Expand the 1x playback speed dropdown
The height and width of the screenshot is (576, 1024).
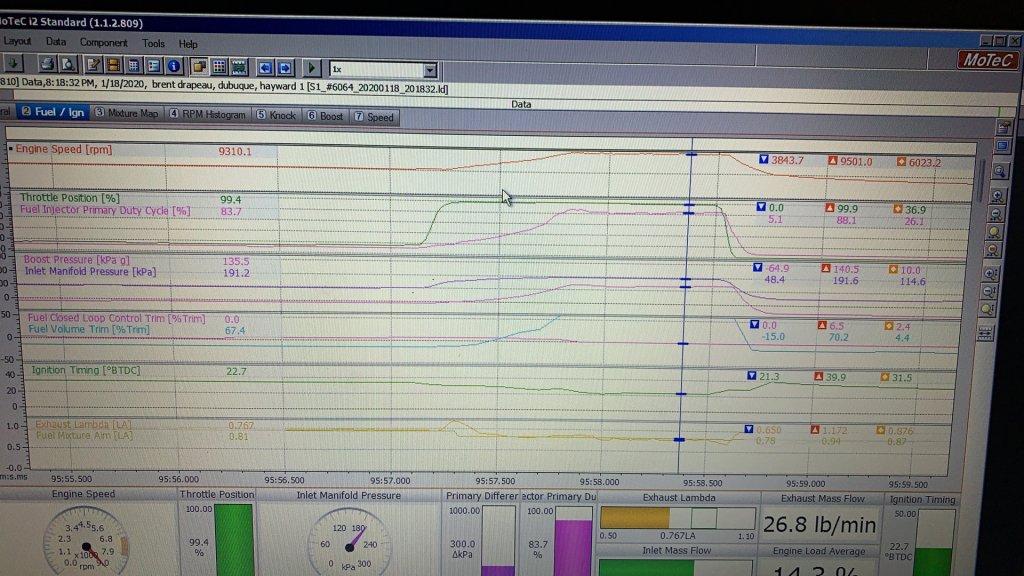[x=430, y=70]
